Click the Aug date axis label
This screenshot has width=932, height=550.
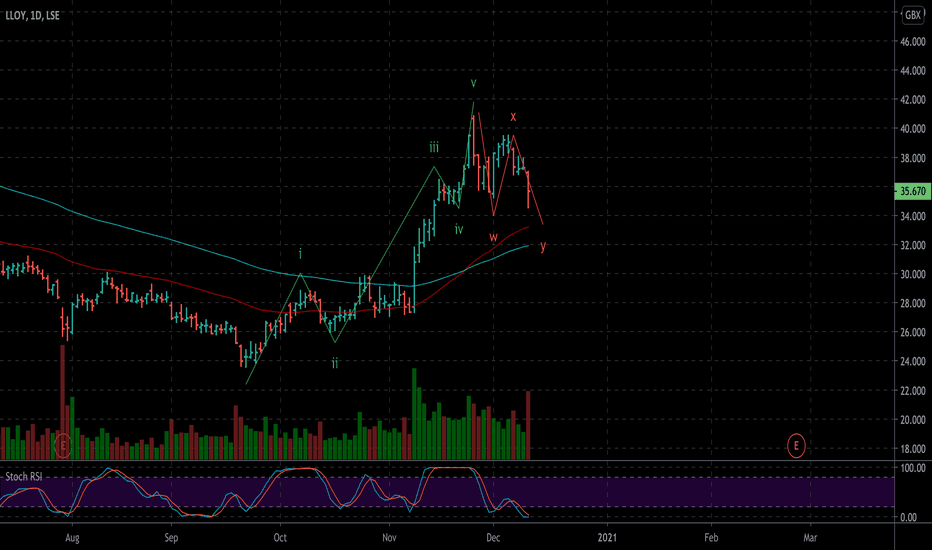[72, 538]
